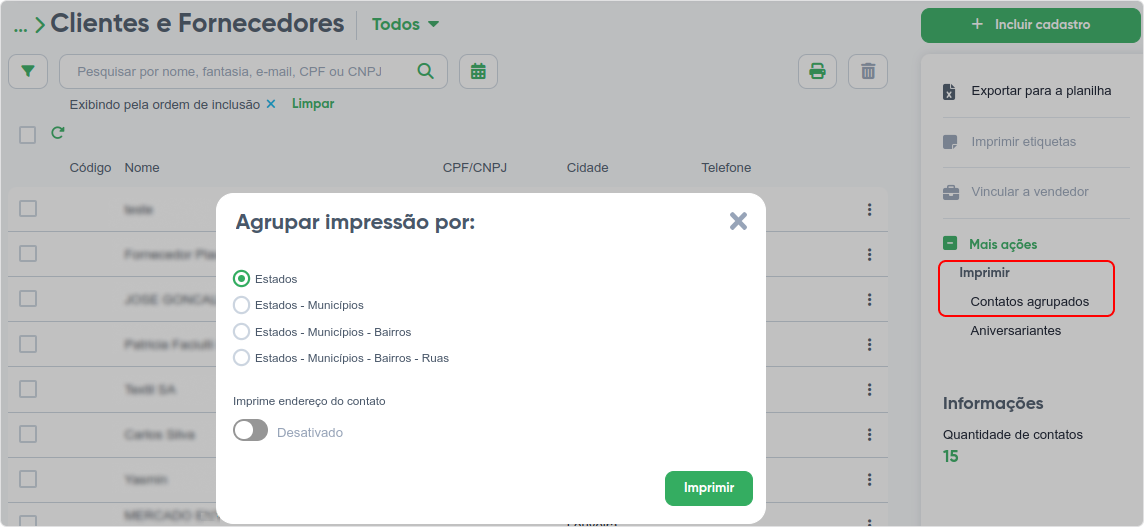Select Estados - Municípios radio option
The height and width of the screenshot is (527, 1144).
click(241, 305)
